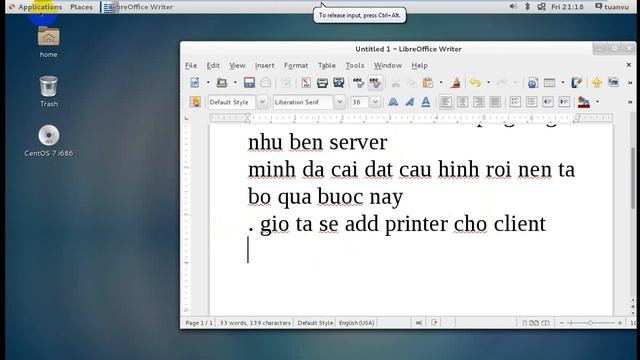The image size is (640, 360).
Task: Select the Clone Formatting paintbrush
Action: tap(456, 82)
